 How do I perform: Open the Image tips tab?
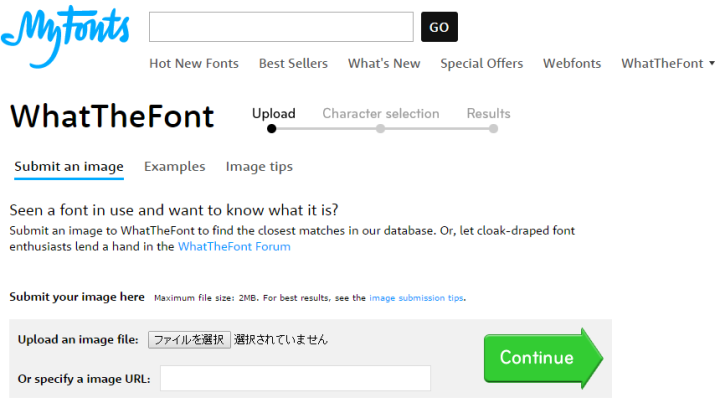click(x=259, y=167)
